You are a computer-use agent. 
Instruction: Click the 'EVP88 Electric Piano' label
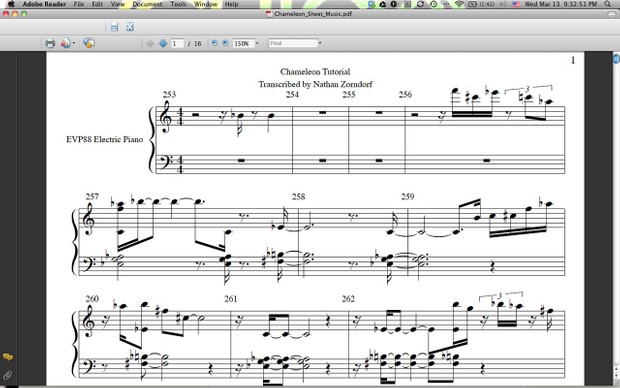pyautogui.click(x=105, y=139)
